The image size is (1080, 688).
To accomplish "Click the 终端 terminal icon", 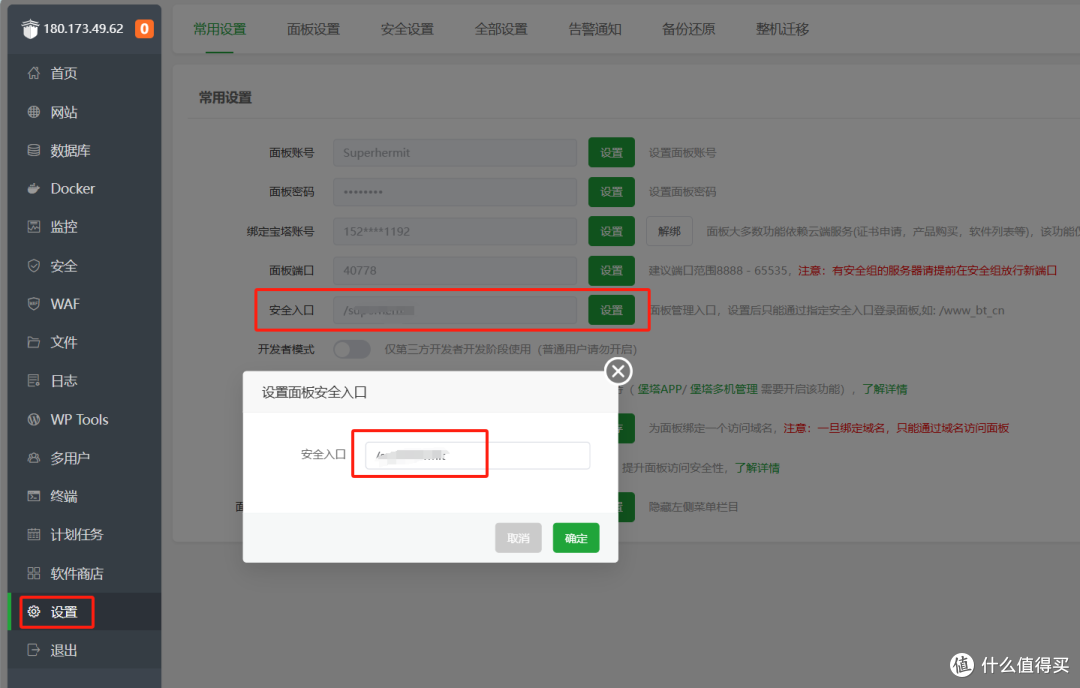I will click(x=34, y=496).
